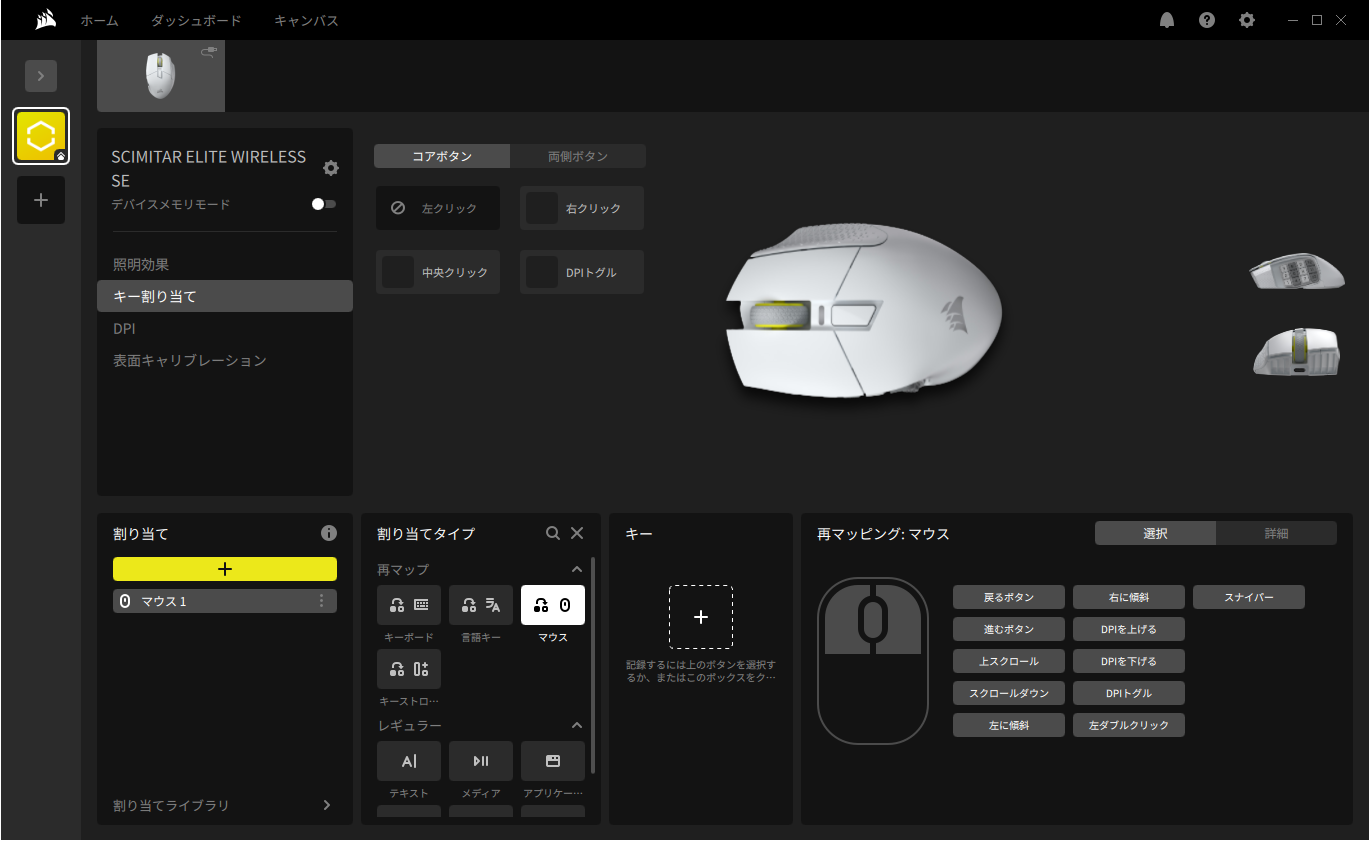The image size is (1370, 841).
Task: Search assignment types with the magnifier icon
Action: [x=553, y=533]
